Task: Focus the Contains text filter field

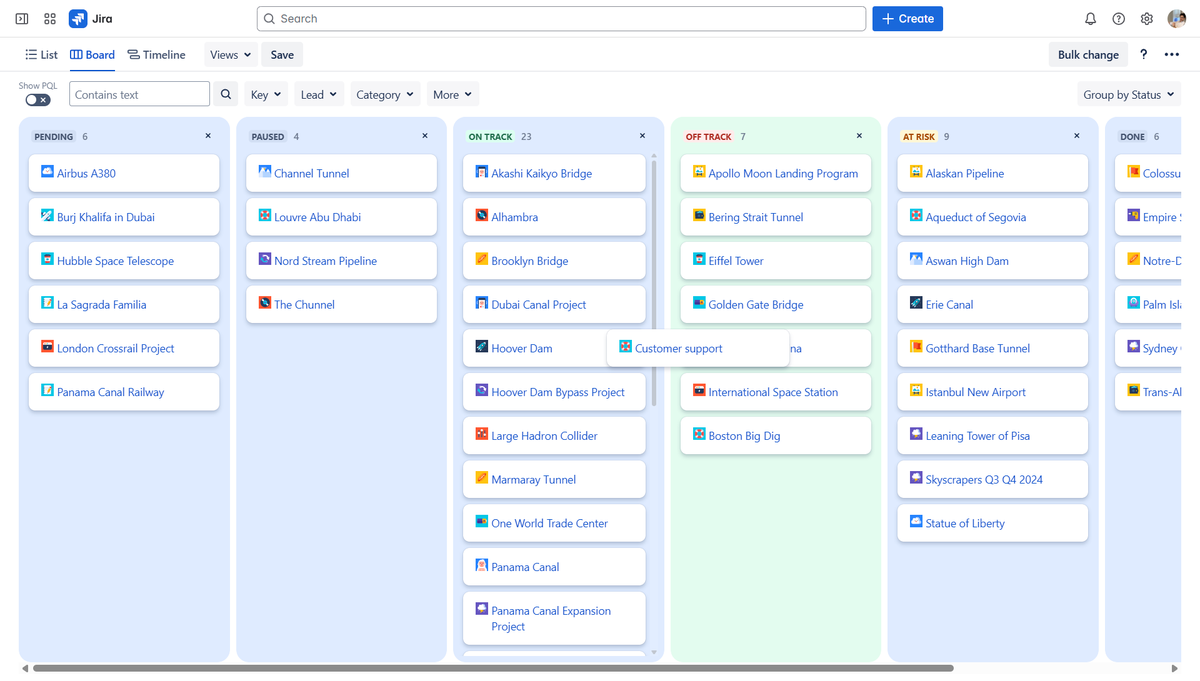Action: (140, 94)
